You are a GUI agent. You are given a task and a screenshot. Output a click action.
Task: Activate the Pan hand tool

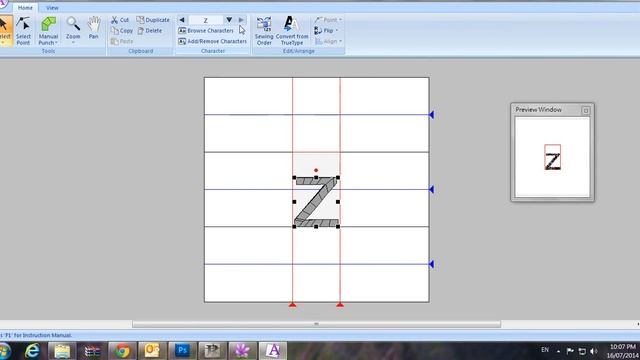[x=93, y=29]
